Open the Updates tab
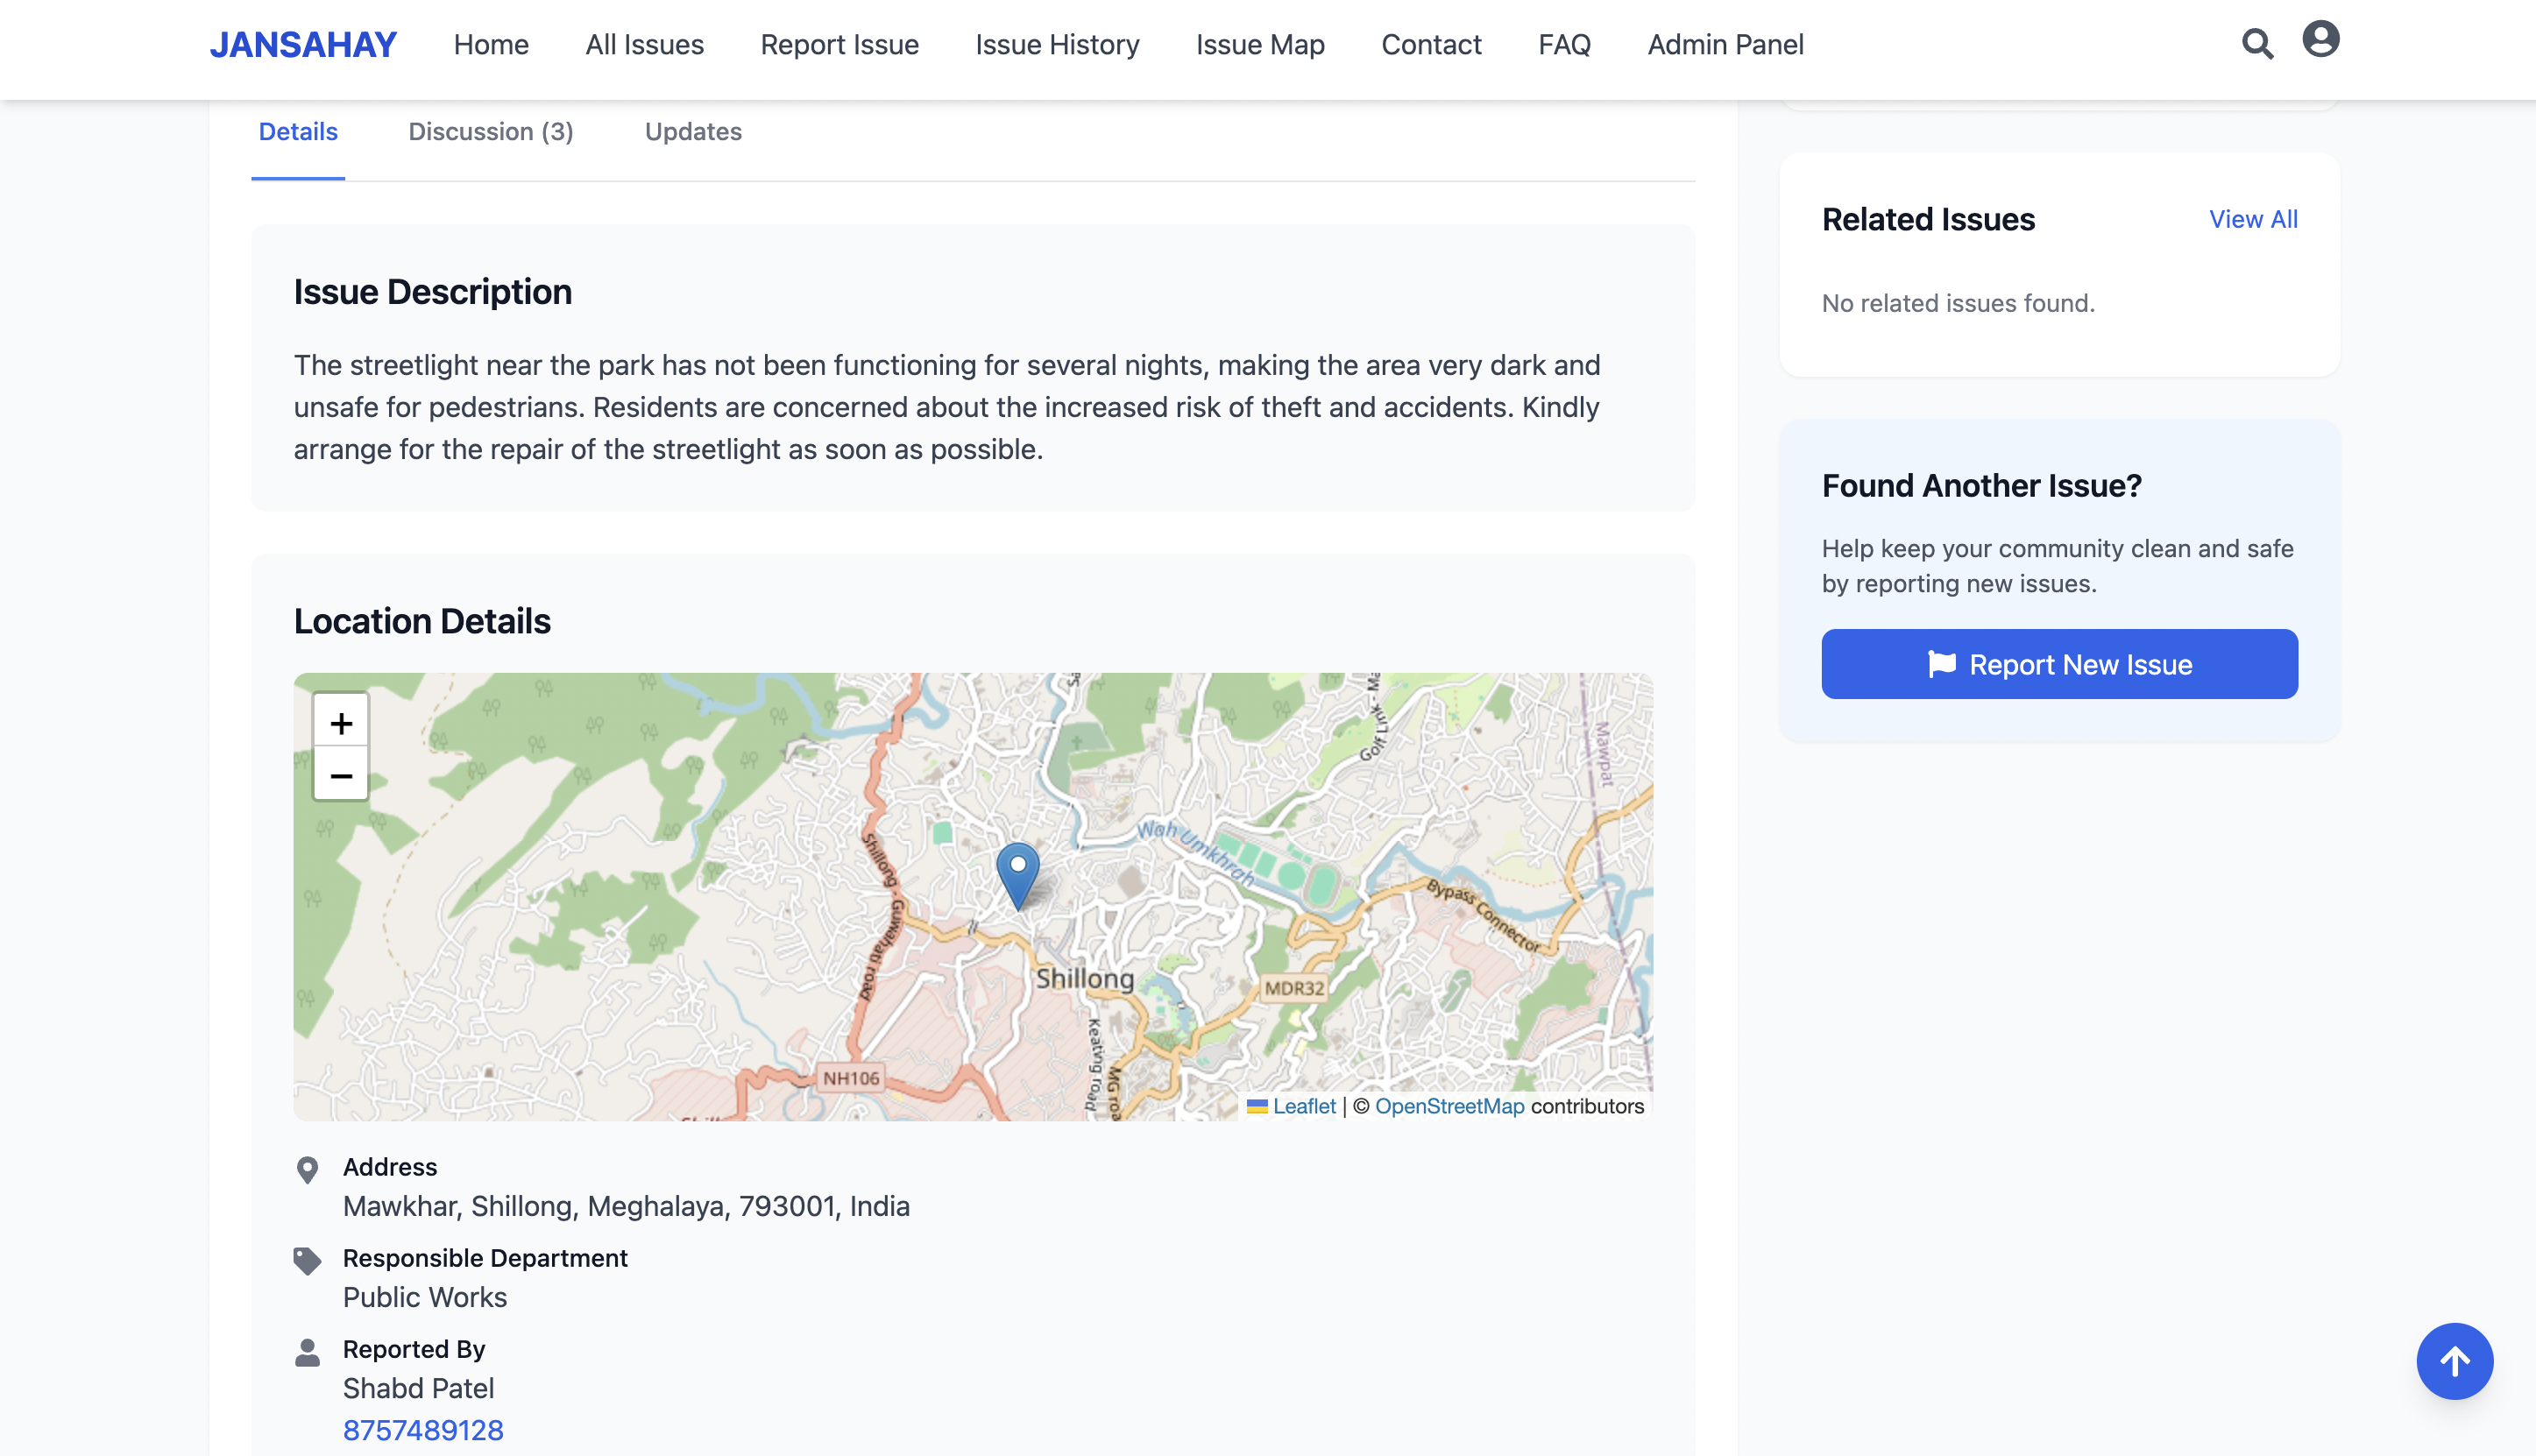The image size is (2536, 1456). [x=693, y=132]
